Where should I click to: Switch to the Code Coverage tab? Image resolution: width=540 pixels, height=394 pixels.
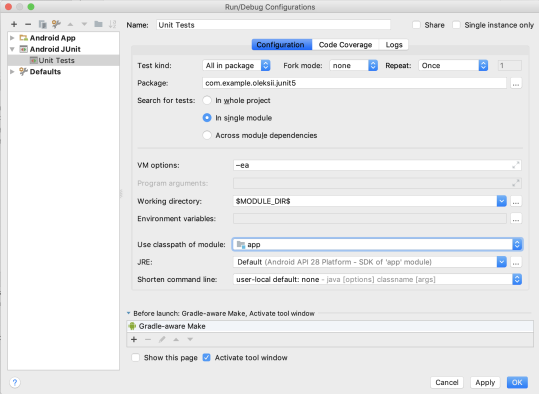point(345,45)
